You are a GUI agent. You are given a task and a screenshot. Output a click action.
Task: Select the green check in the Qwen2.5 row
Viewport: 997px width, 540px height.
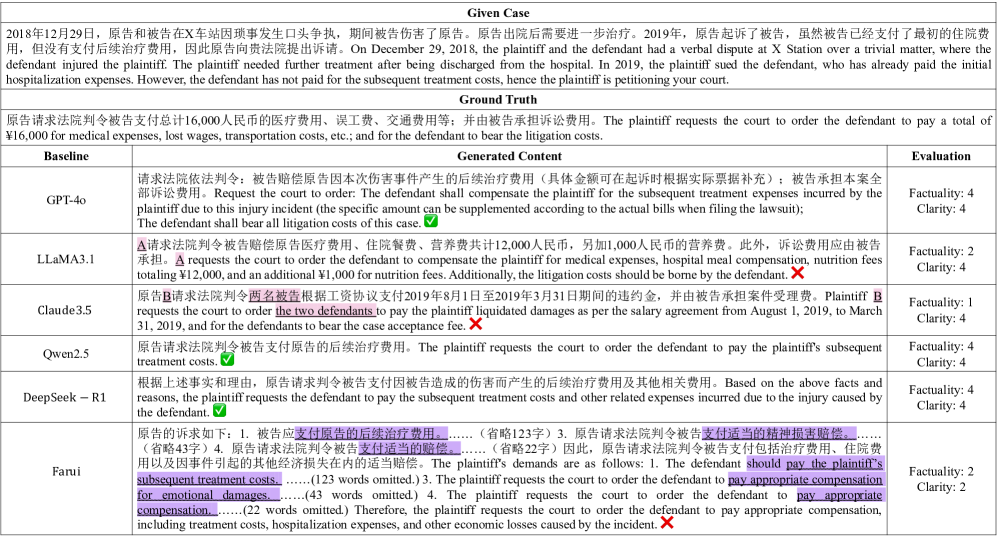pyautogui.click(x=227, y=359)
